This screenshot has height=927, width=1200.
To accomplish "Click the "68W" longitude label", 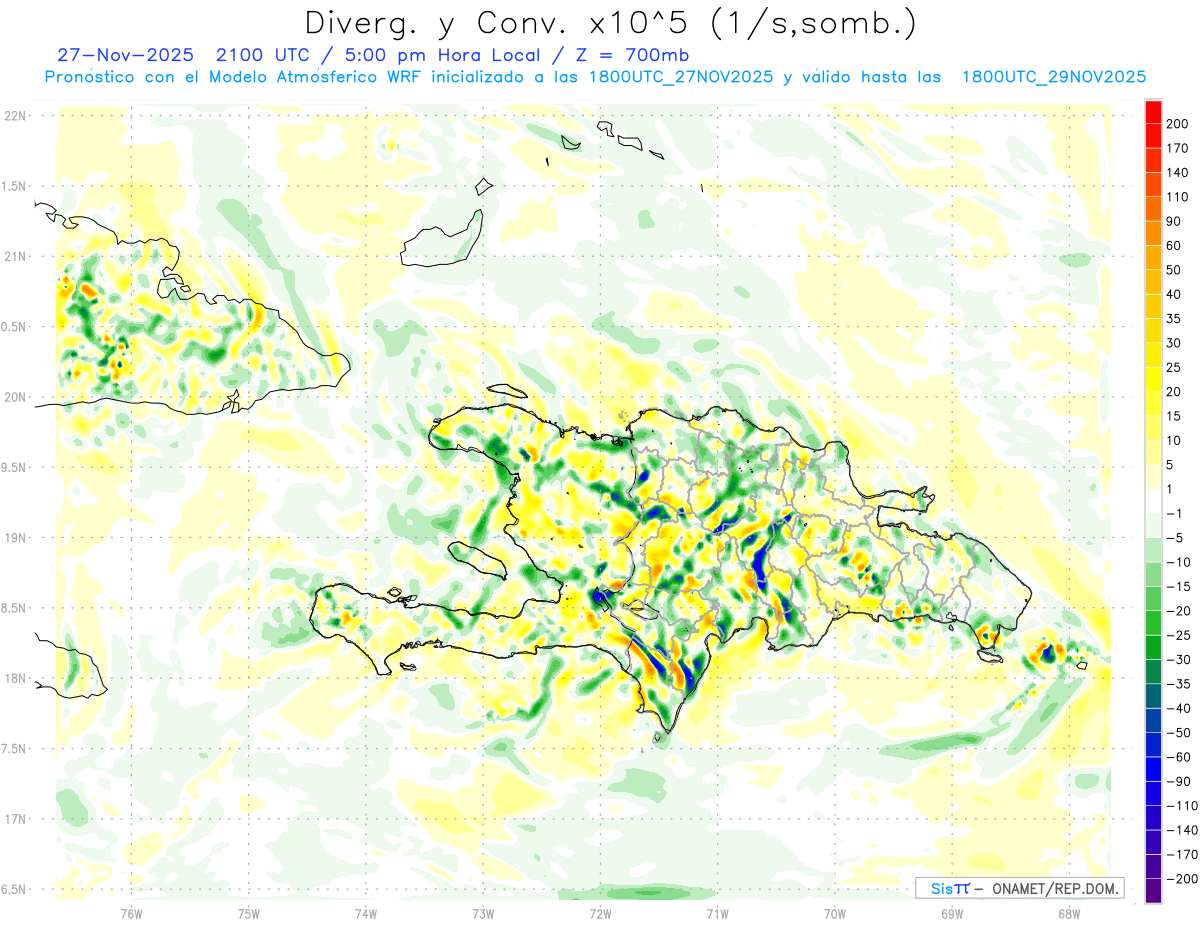I will click(x=1069, y=914).
